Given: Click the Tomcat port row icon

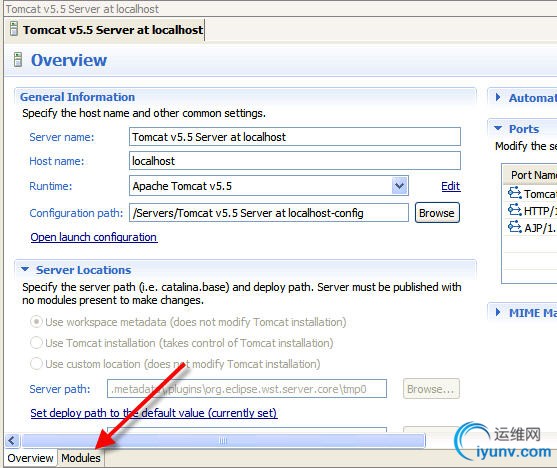Looking at the screenshot, I should [x=514, y=193].
